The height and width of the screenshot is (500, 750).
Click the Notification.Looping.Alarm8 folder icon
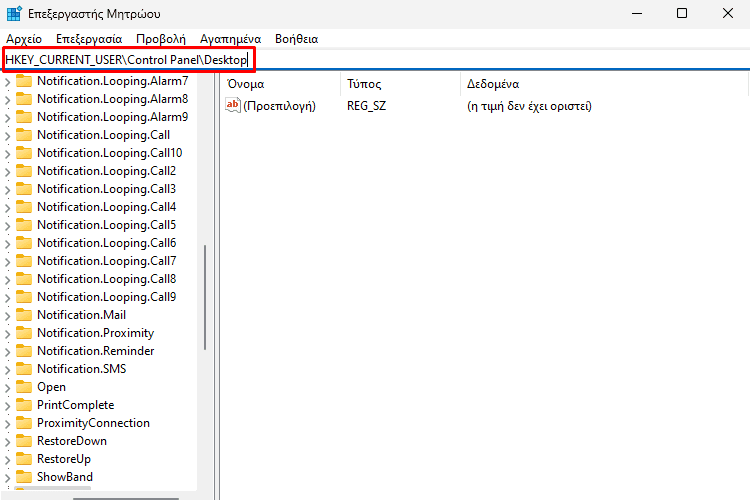click(24, 99)
